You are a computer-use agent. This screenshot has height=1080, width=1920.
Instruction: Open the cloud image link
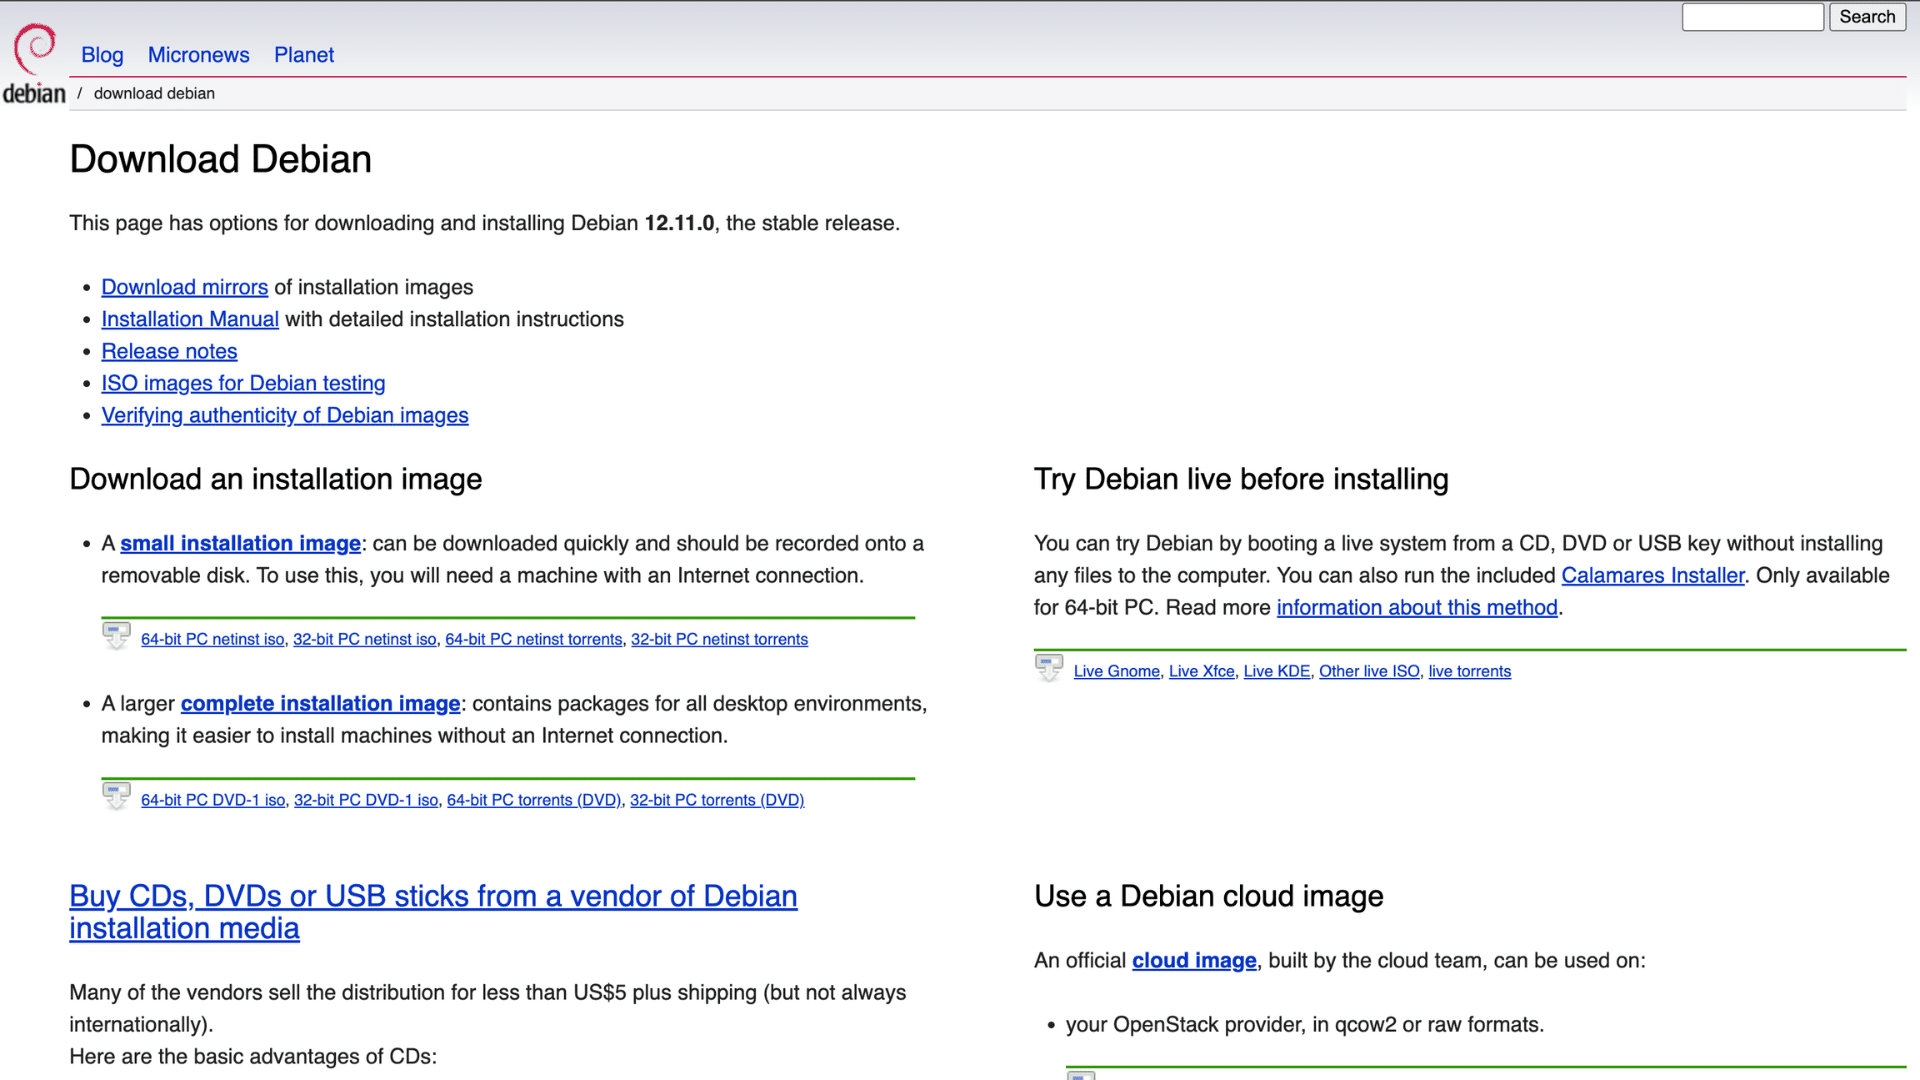point(1194,960)
